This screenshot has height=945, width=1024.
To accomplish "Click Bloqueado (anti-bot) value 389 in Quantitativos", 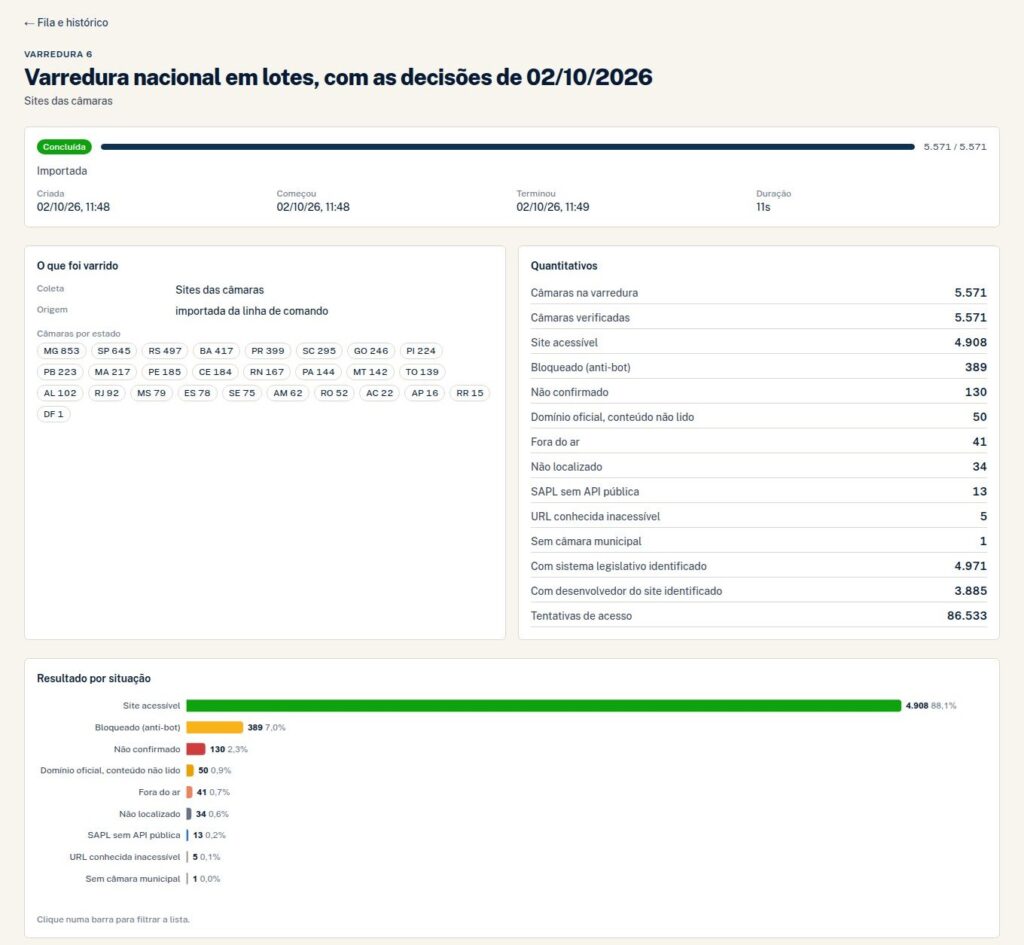I will pyautogui.click(x=976, y=367).
